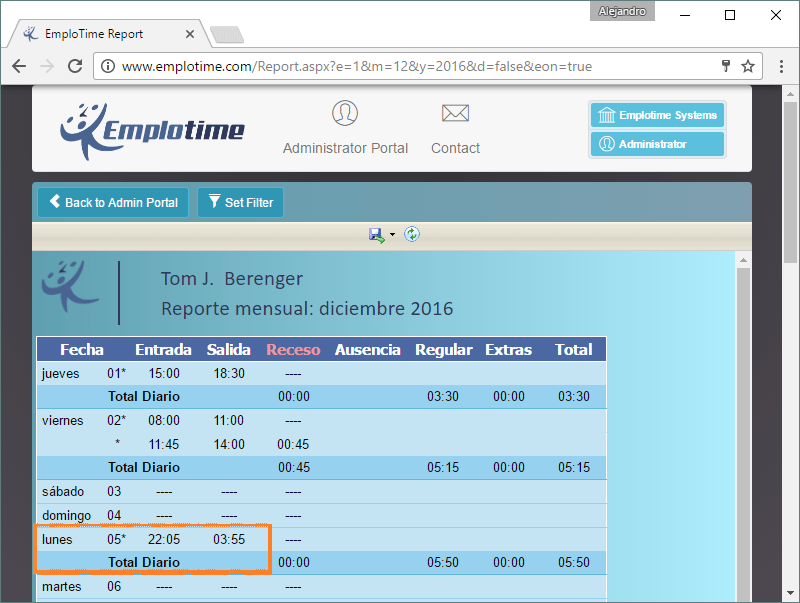800x603 pixels.
Task: Open the export format dropdown arrow
Action: [392, 235]
